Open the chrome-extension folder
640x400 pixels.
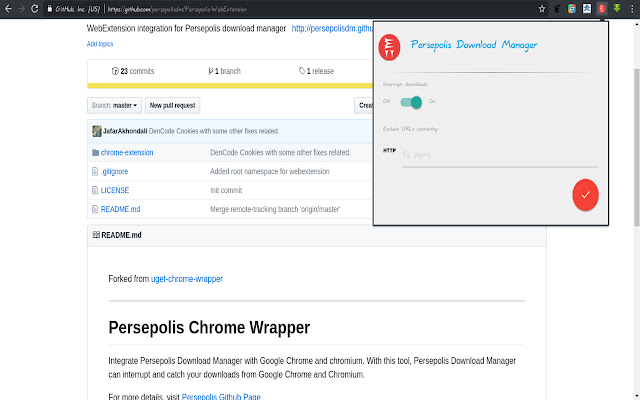(x=127, y=153)
